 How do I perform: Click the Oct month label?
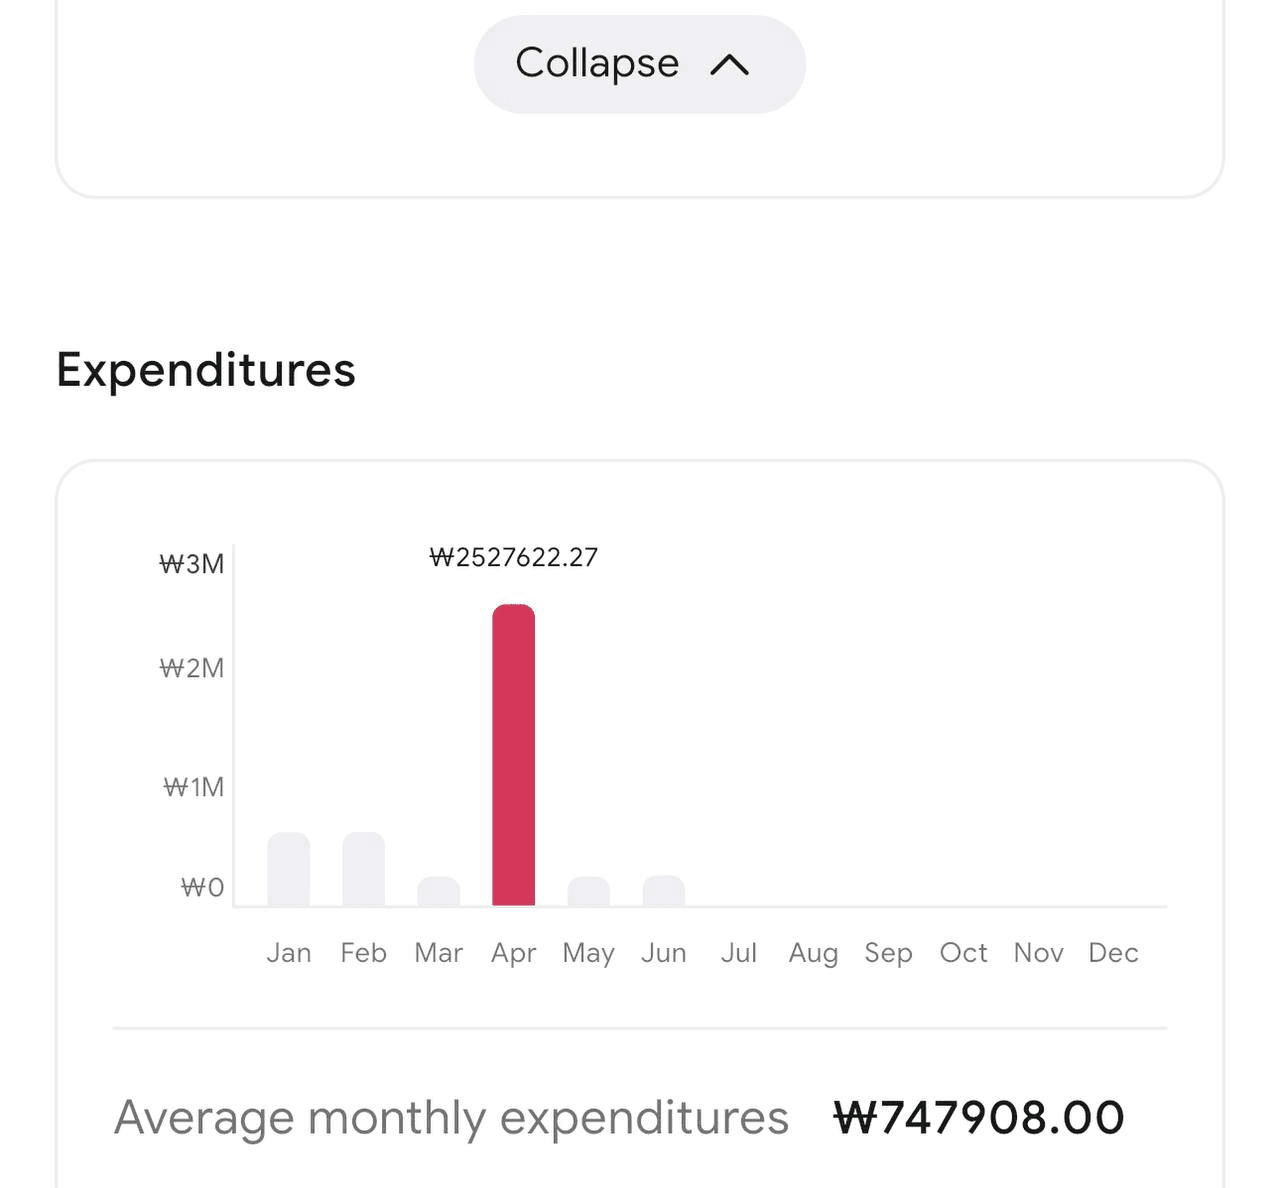click(964, 953)
